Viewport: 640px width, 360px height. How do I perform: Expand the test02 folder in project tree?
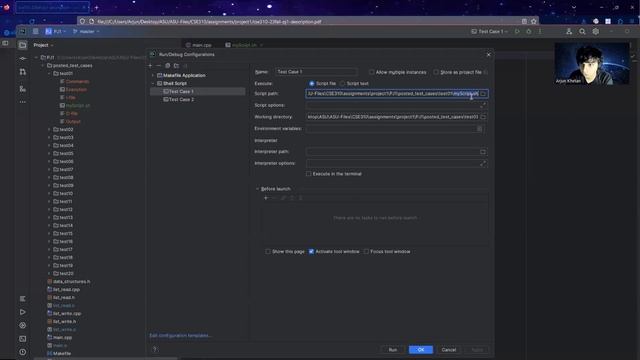click(x=49, y=129)
